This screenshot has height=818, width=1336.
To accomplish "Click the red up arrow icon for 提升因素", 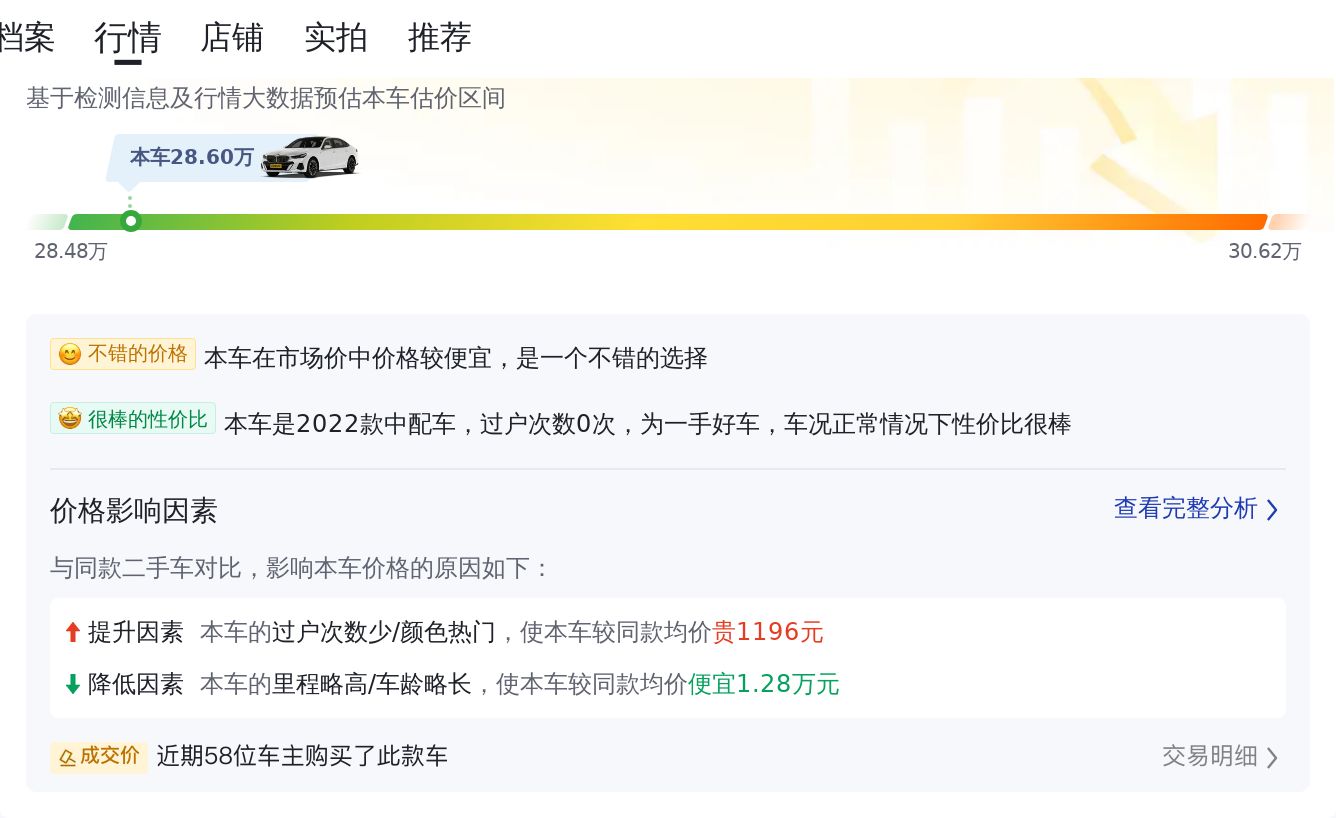I will point(72,632).
